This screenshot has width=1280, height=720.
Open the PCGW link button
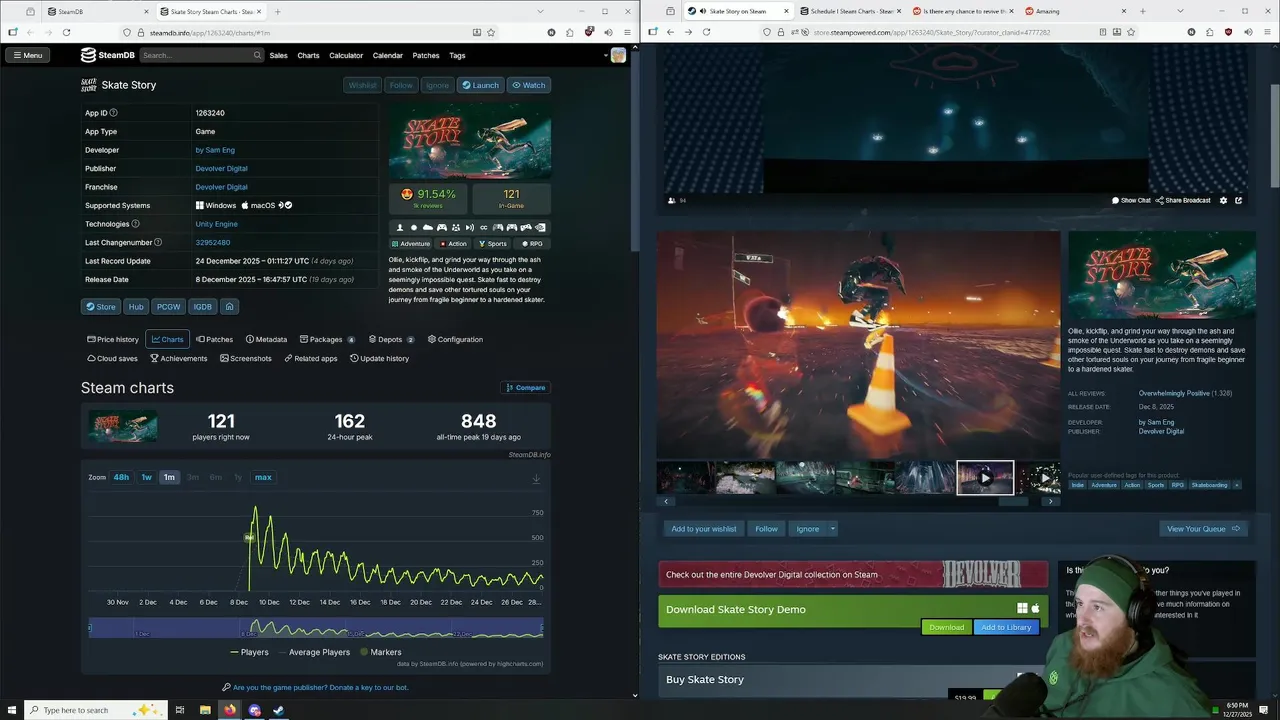pyautogui.click(x=168, y=307)
